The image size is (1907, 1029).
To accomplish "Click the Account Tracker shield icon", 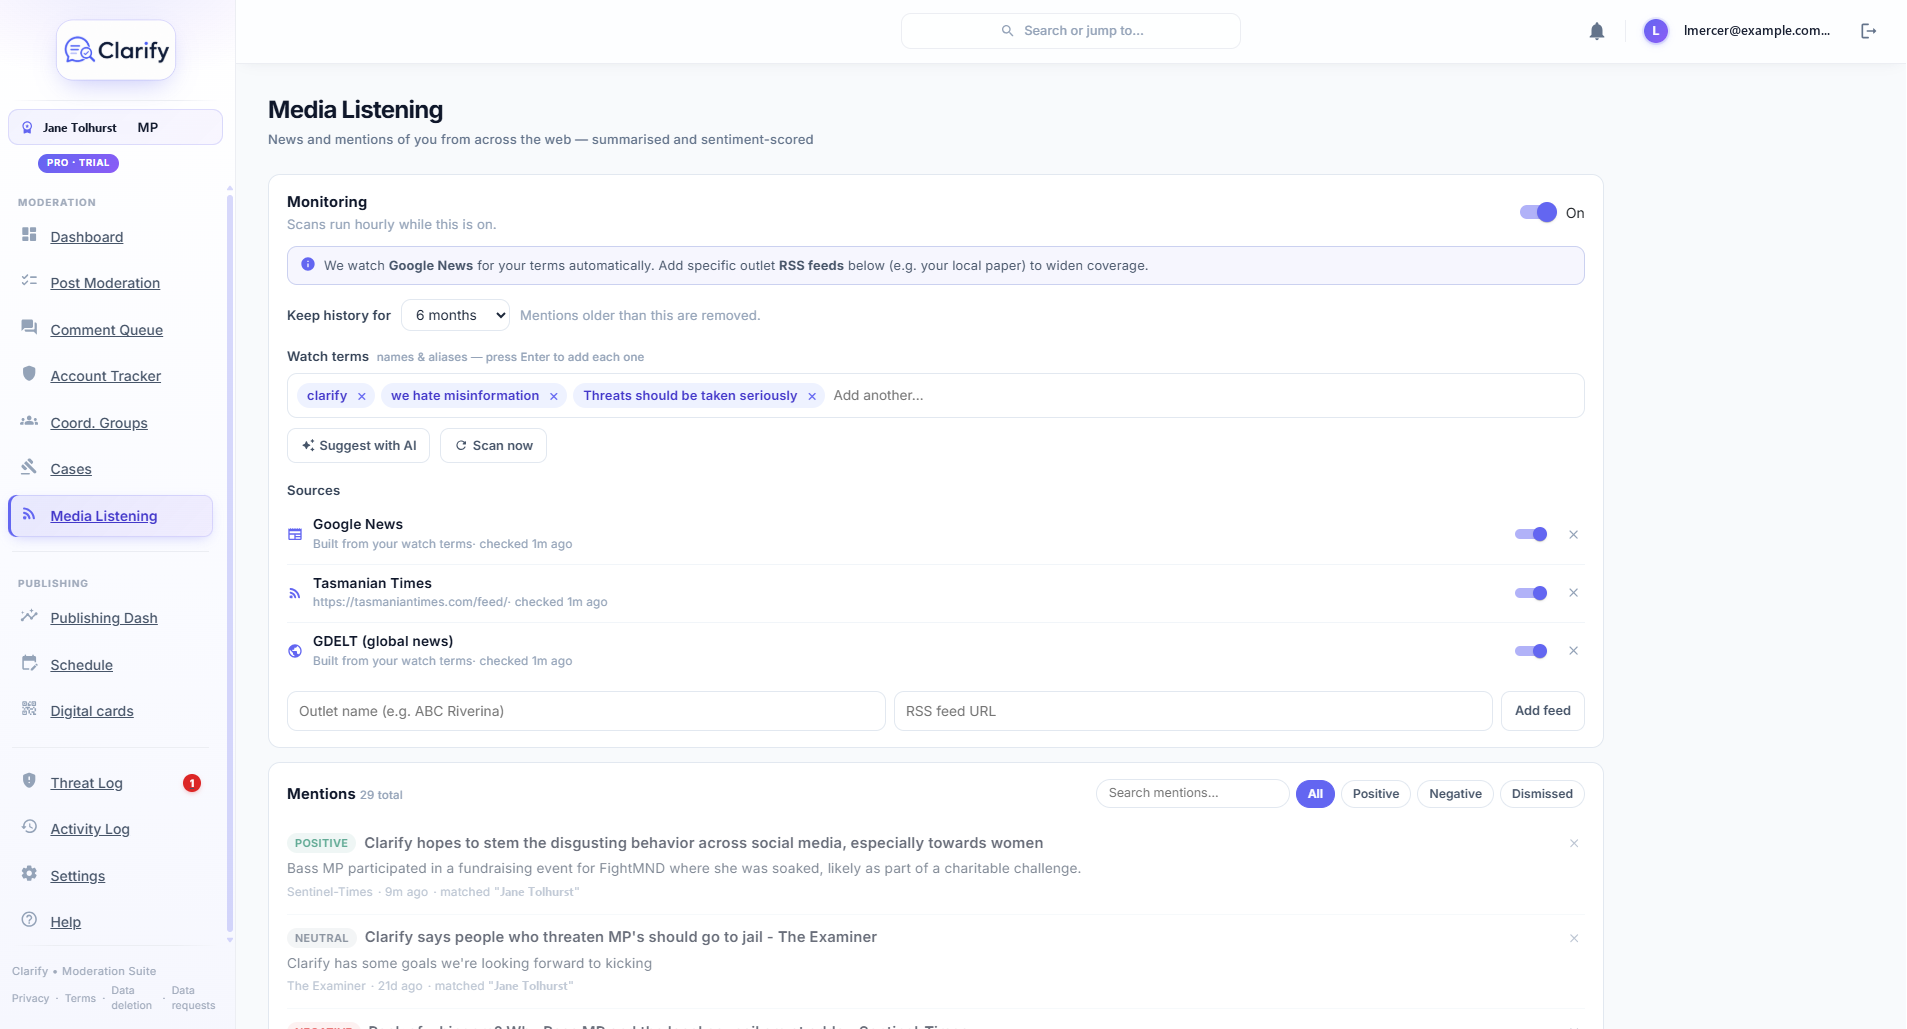I will 29,374.
